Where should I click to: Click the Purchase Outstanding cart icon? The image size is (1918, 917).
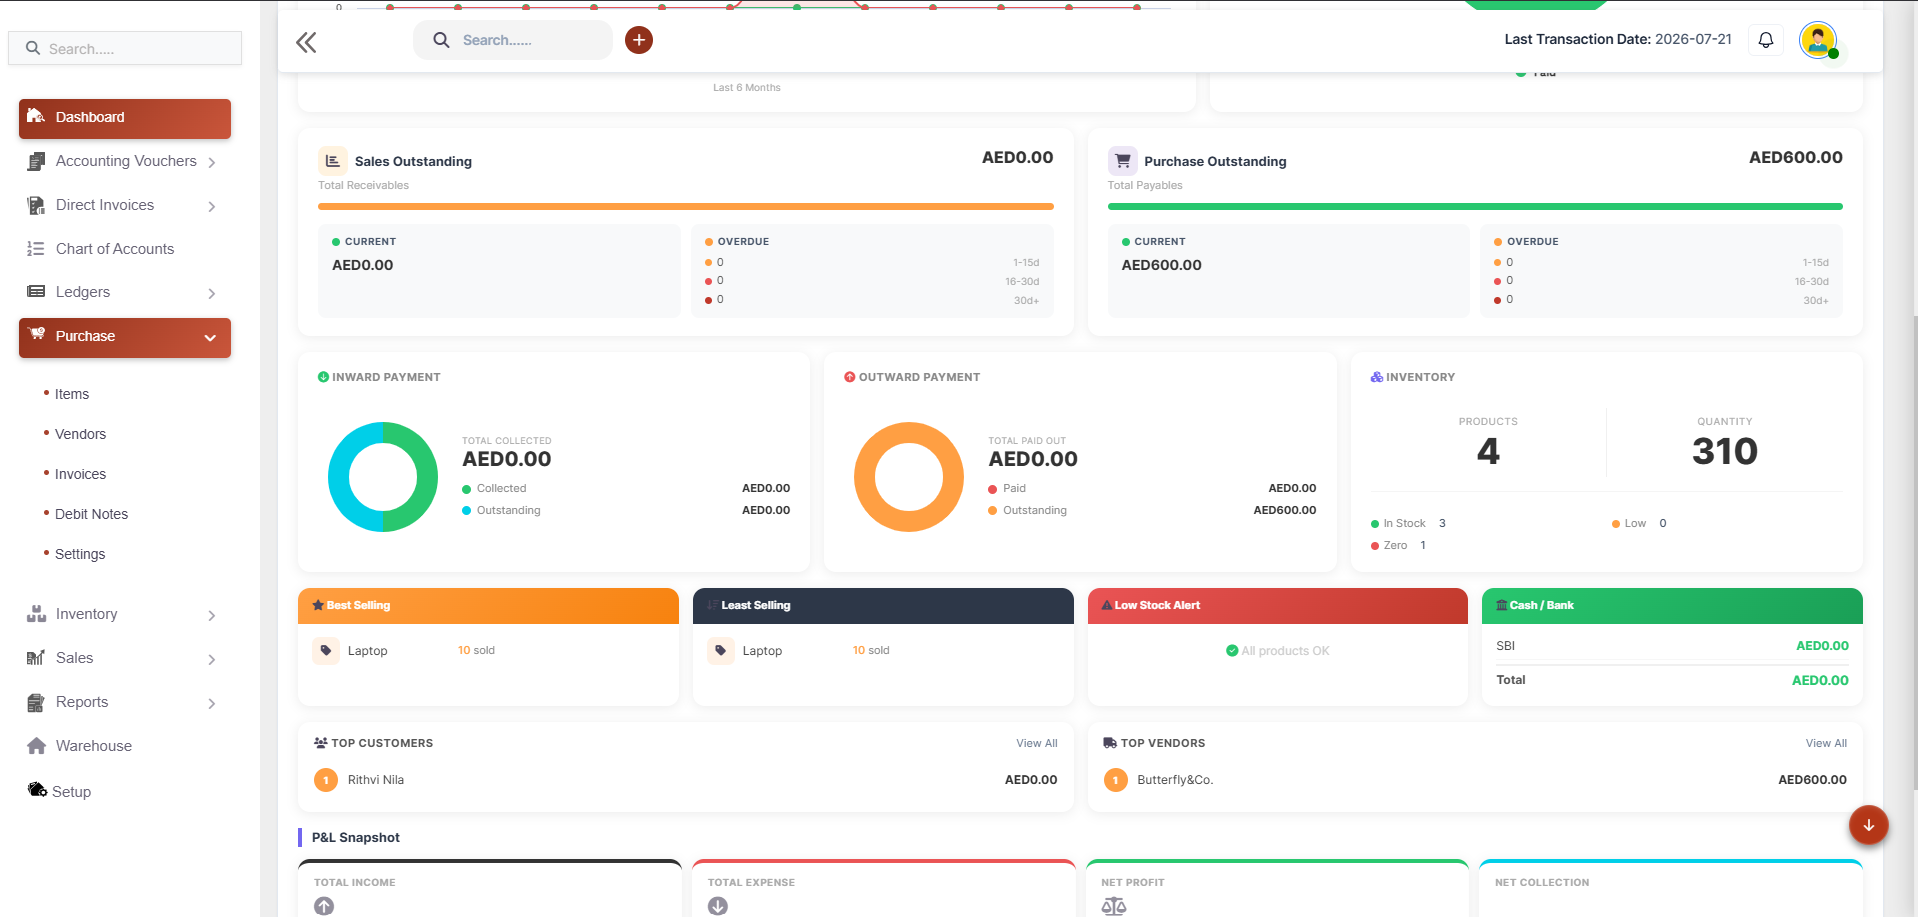pyautogui.click(x=1122, y=161)
